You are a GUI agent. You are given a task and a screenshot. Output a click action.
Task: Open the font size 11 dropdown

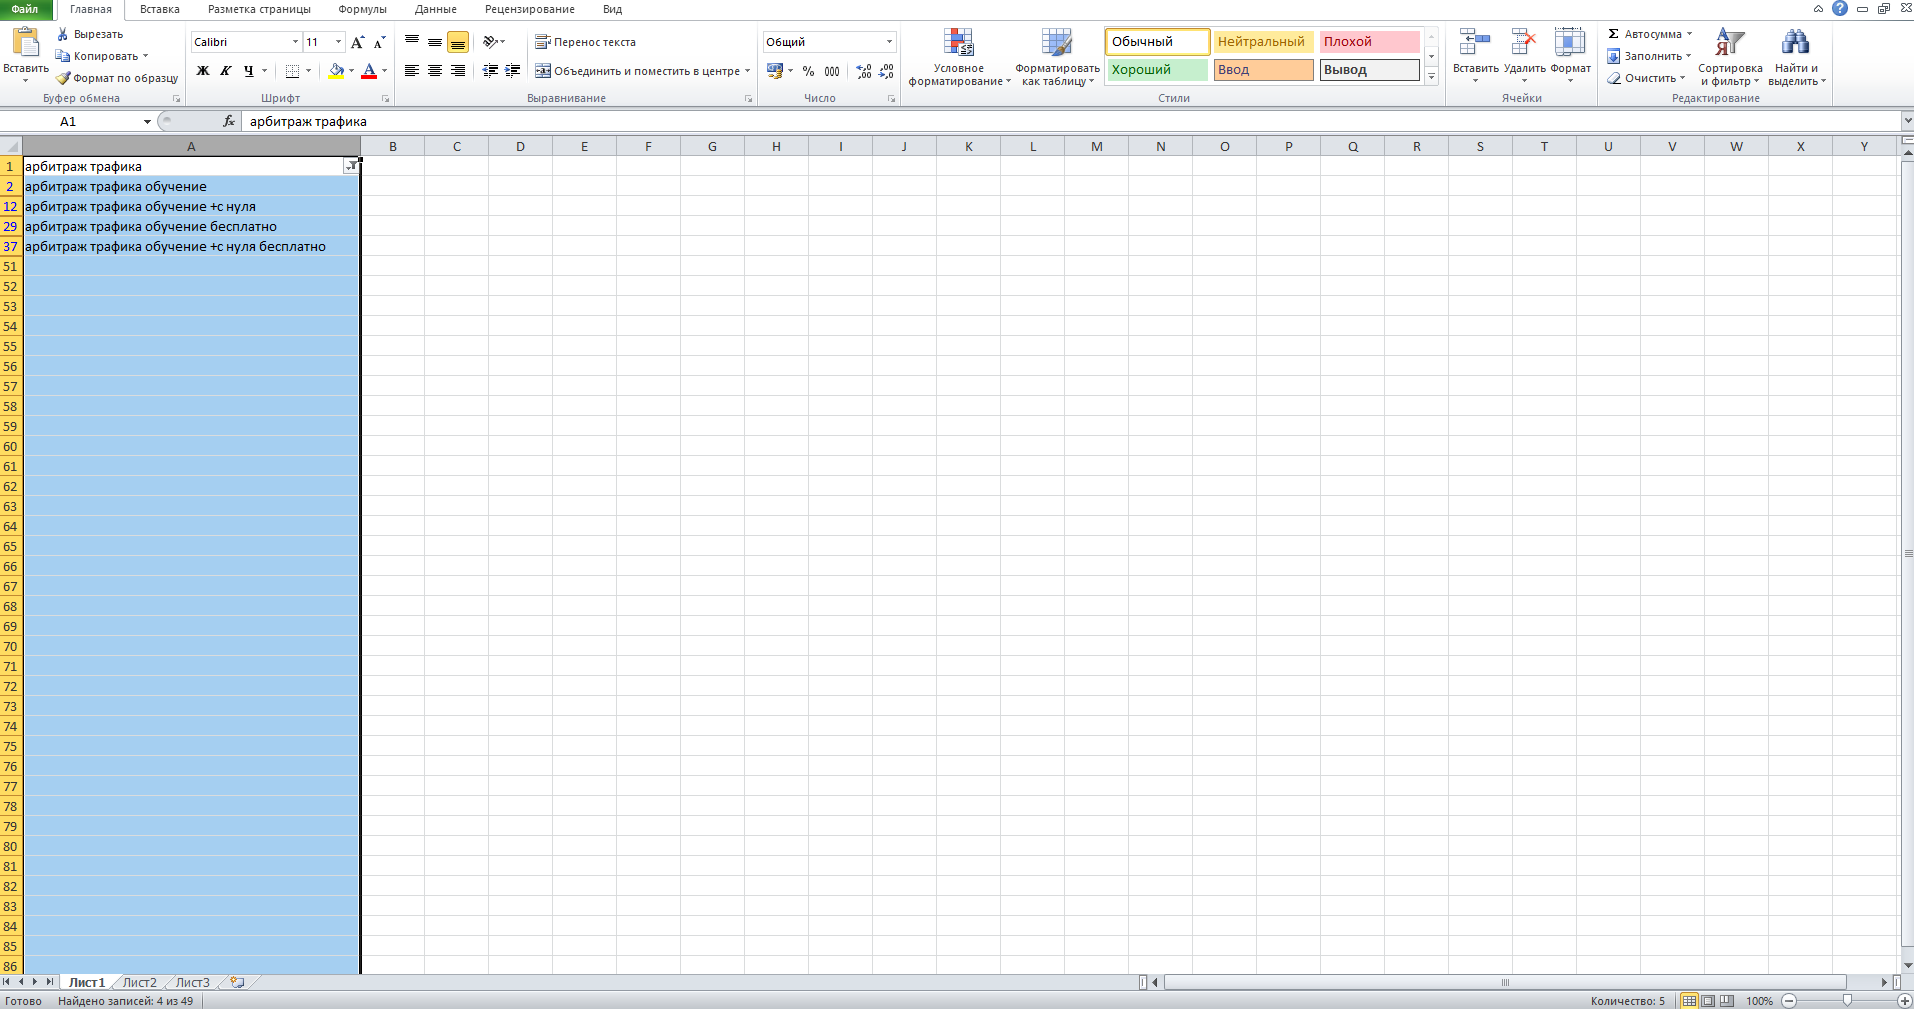click(x=338, y=42)
